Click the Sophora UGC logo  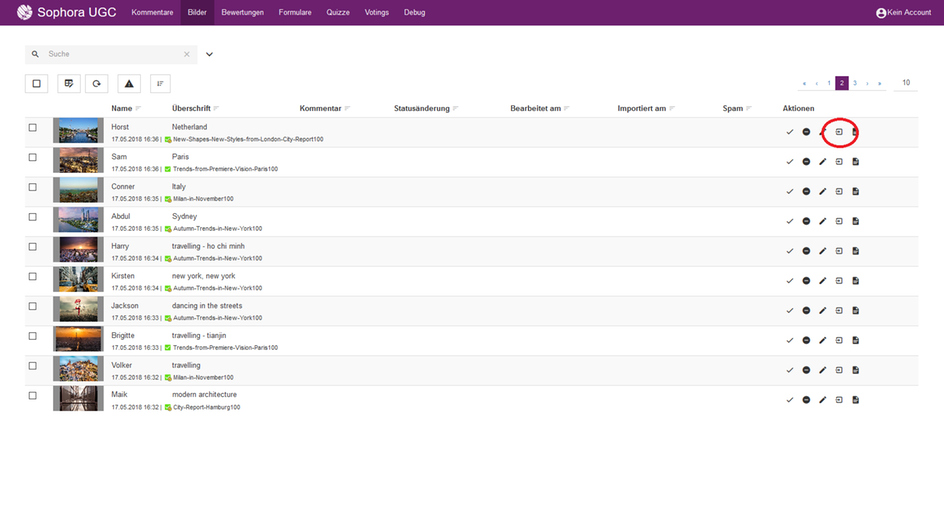pos(66,12)
